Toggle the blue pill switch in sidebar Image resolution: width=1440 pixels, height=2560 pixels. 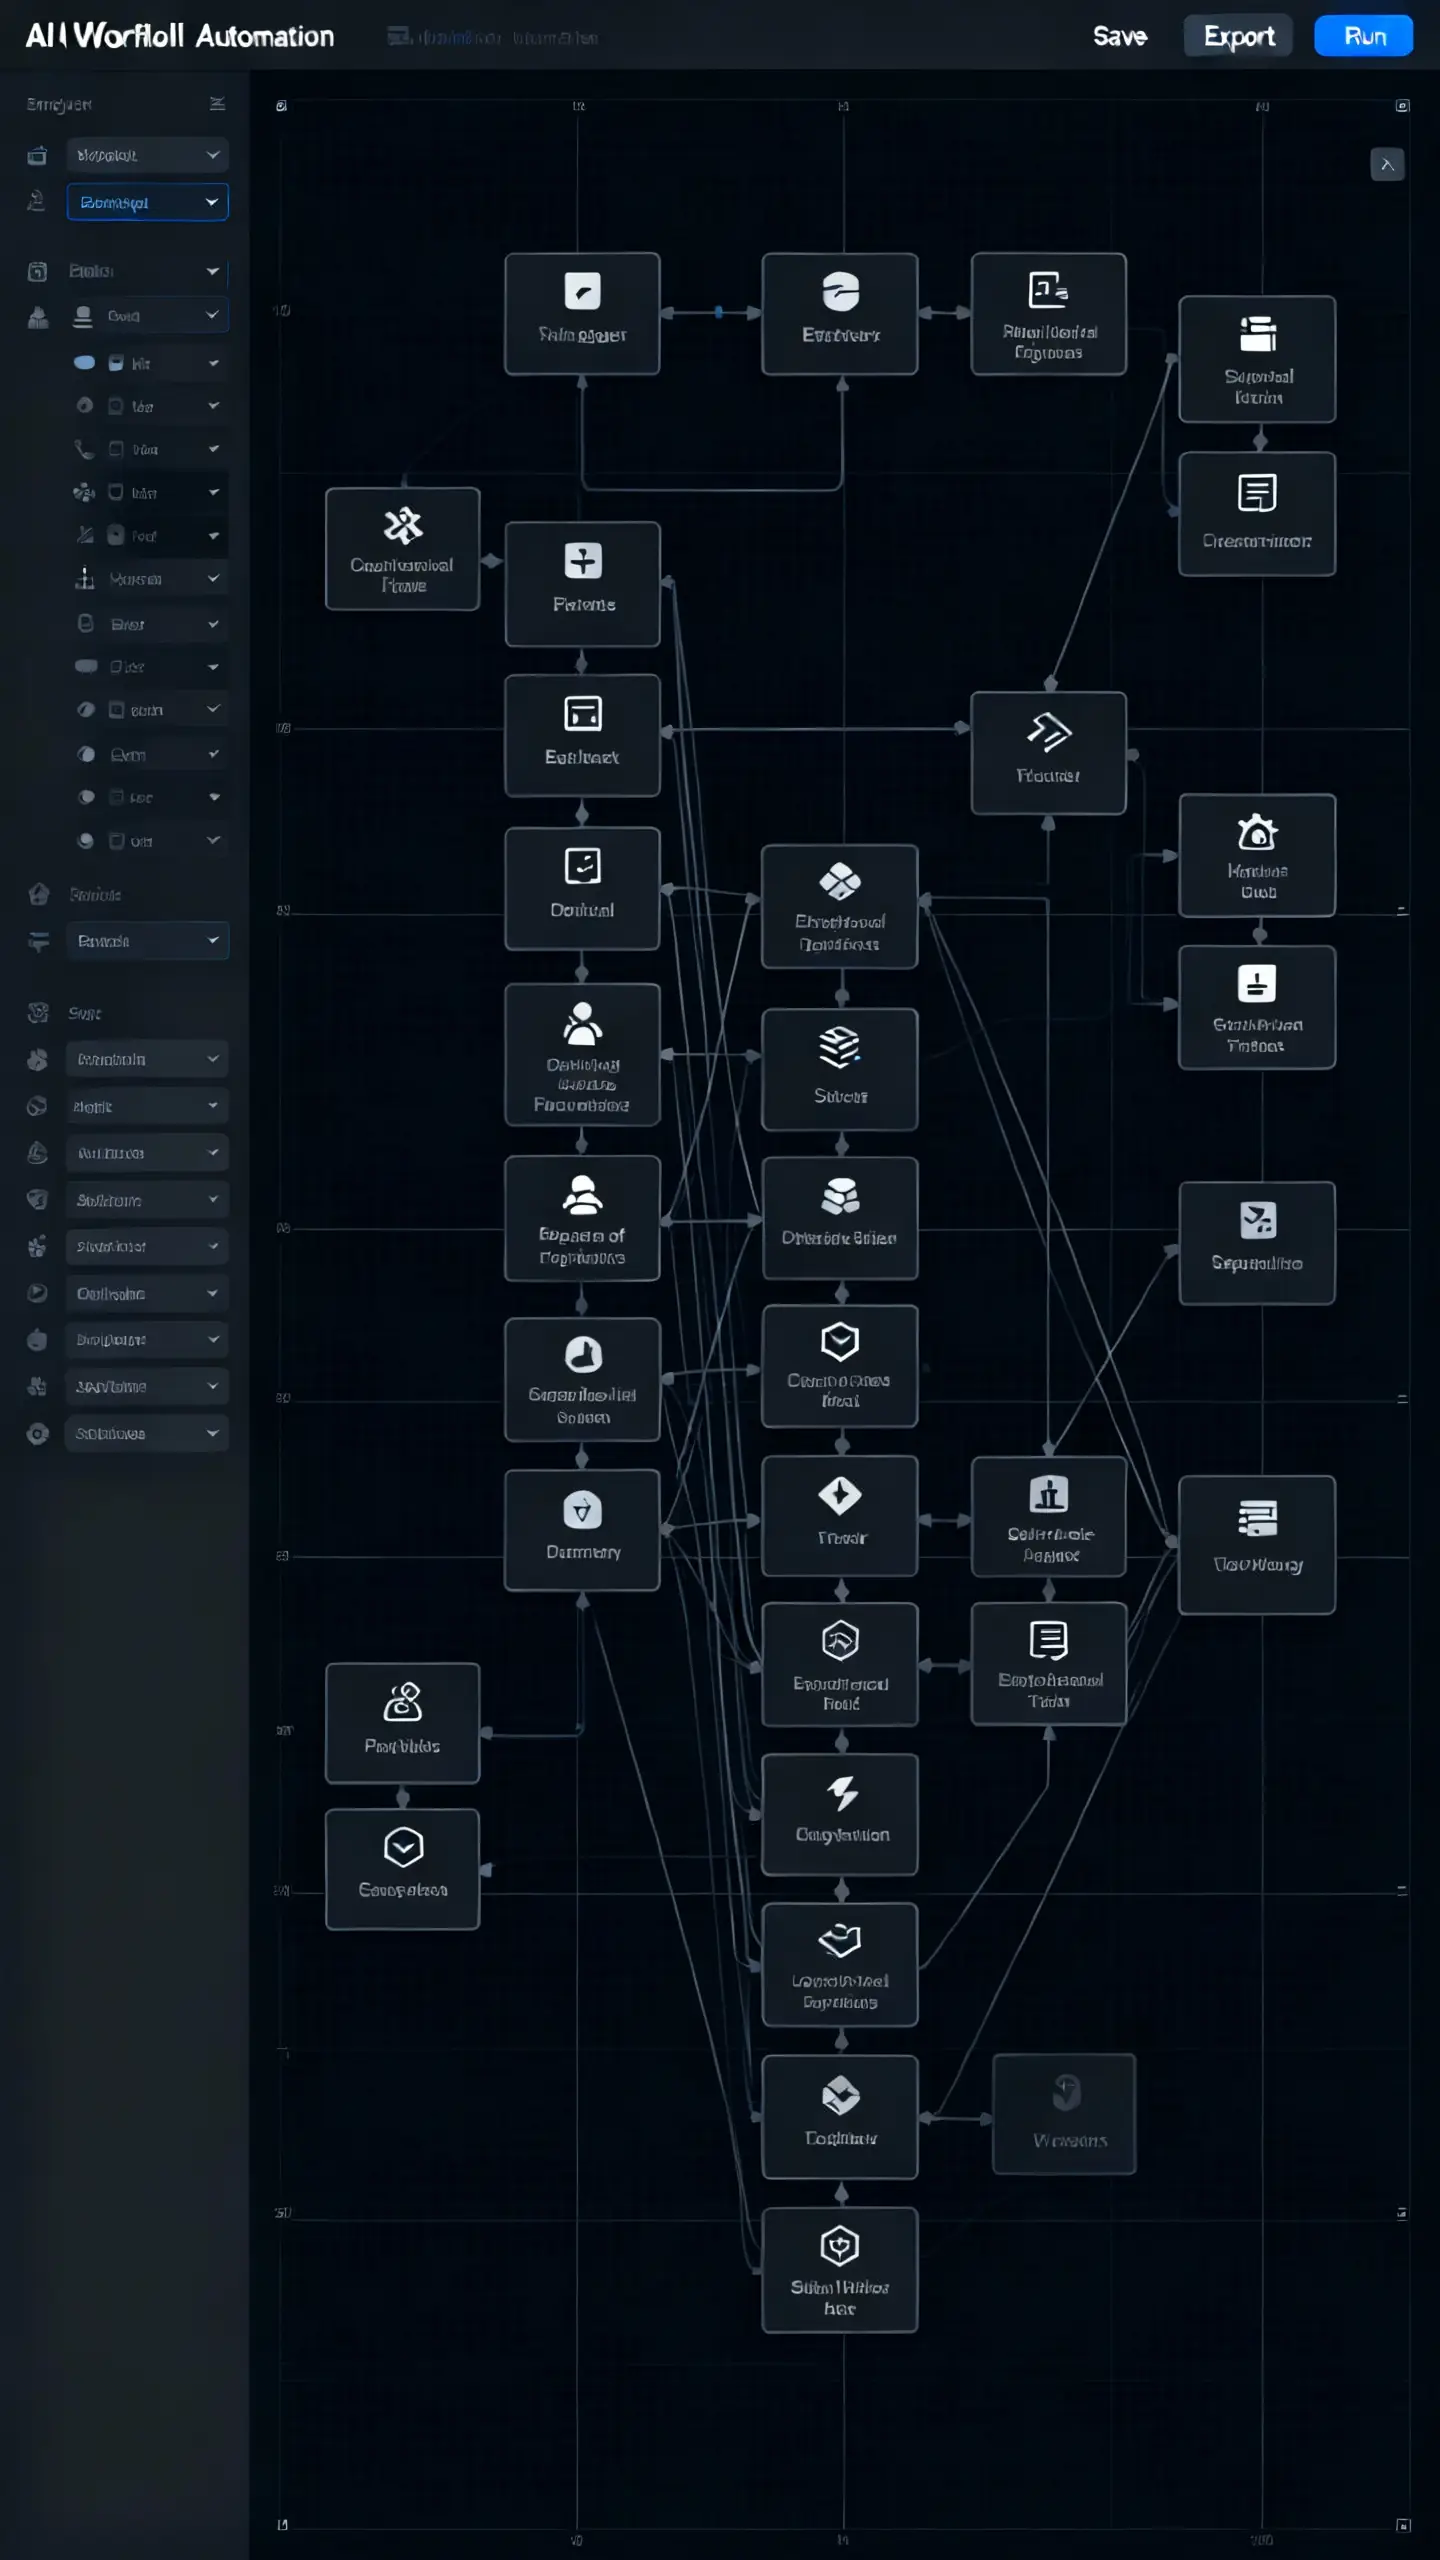(85, 363)
